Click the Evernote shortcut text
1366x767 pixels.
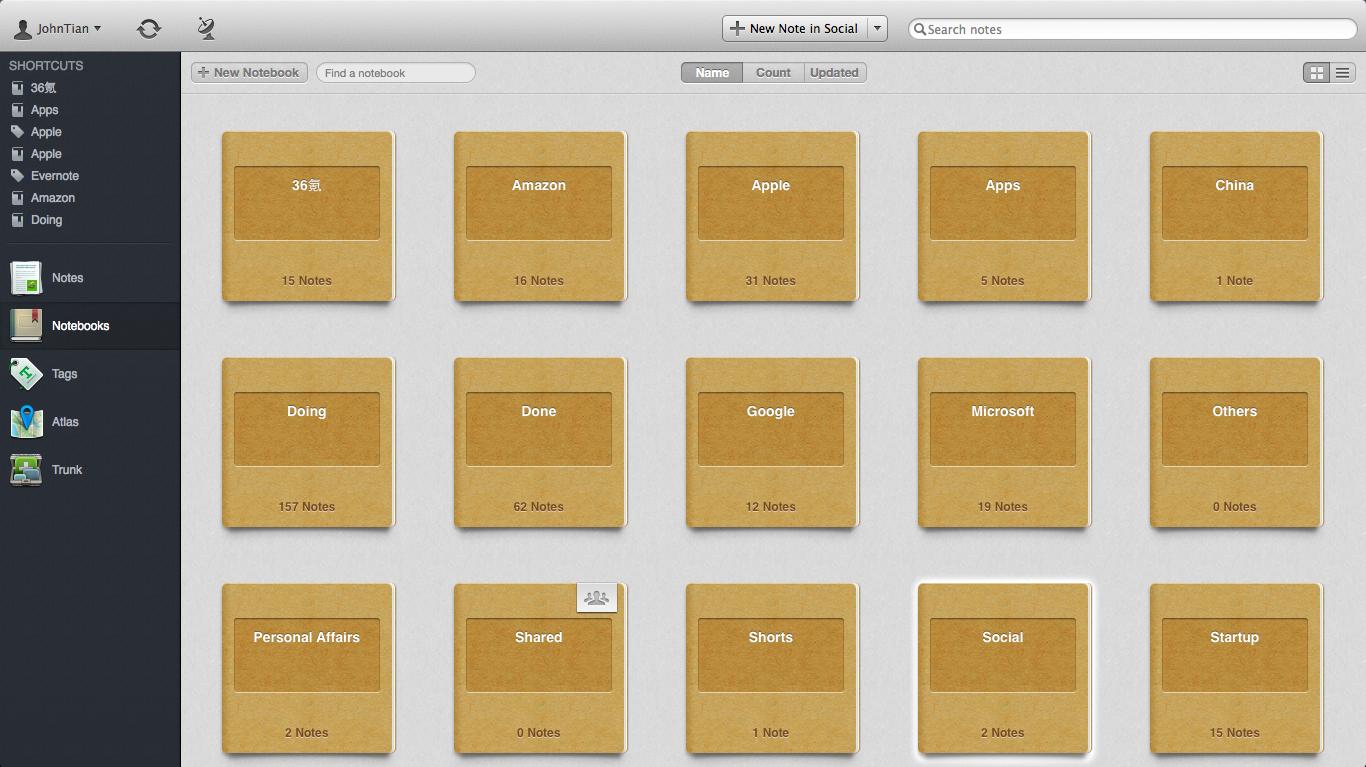point(55,176)
